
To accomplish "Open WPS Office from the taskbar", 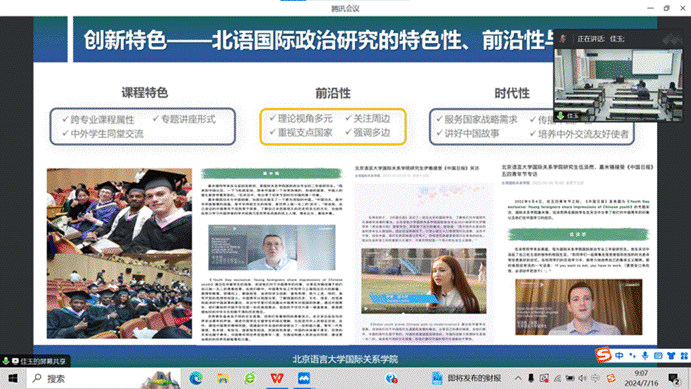I will click(277, 378).
